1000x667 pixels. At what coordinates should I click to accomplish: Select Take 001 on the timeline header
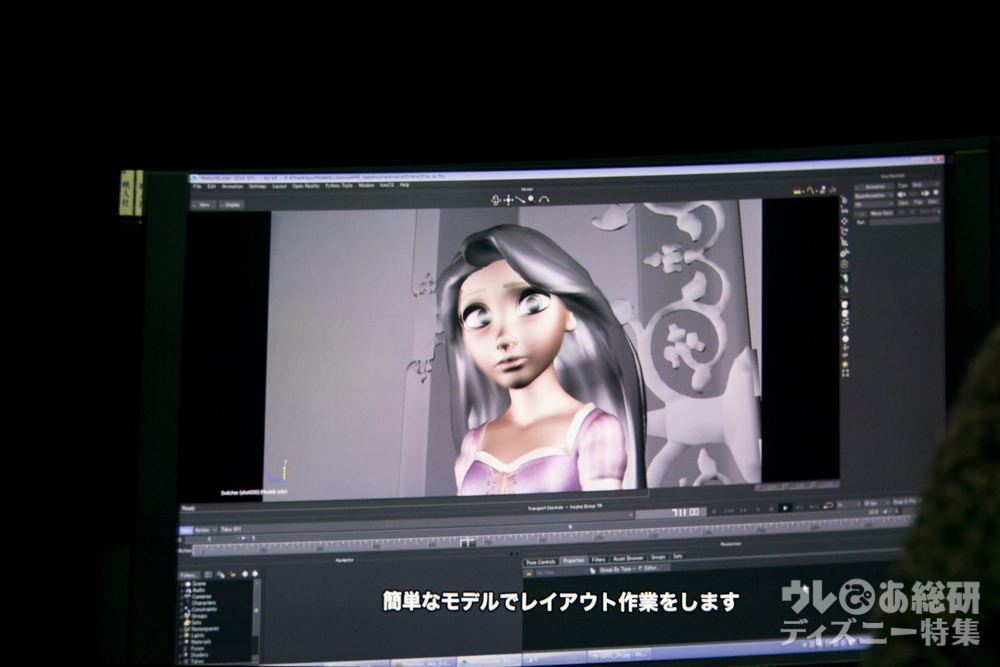pos(231,529)
